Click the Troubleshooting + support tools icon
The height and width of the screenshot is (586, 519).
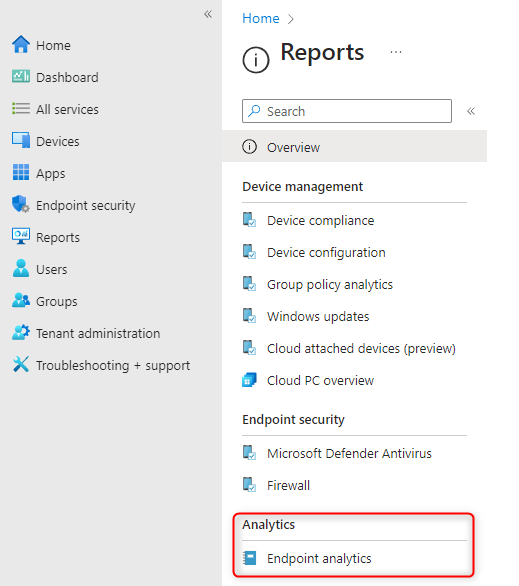[x=21, y=364]
